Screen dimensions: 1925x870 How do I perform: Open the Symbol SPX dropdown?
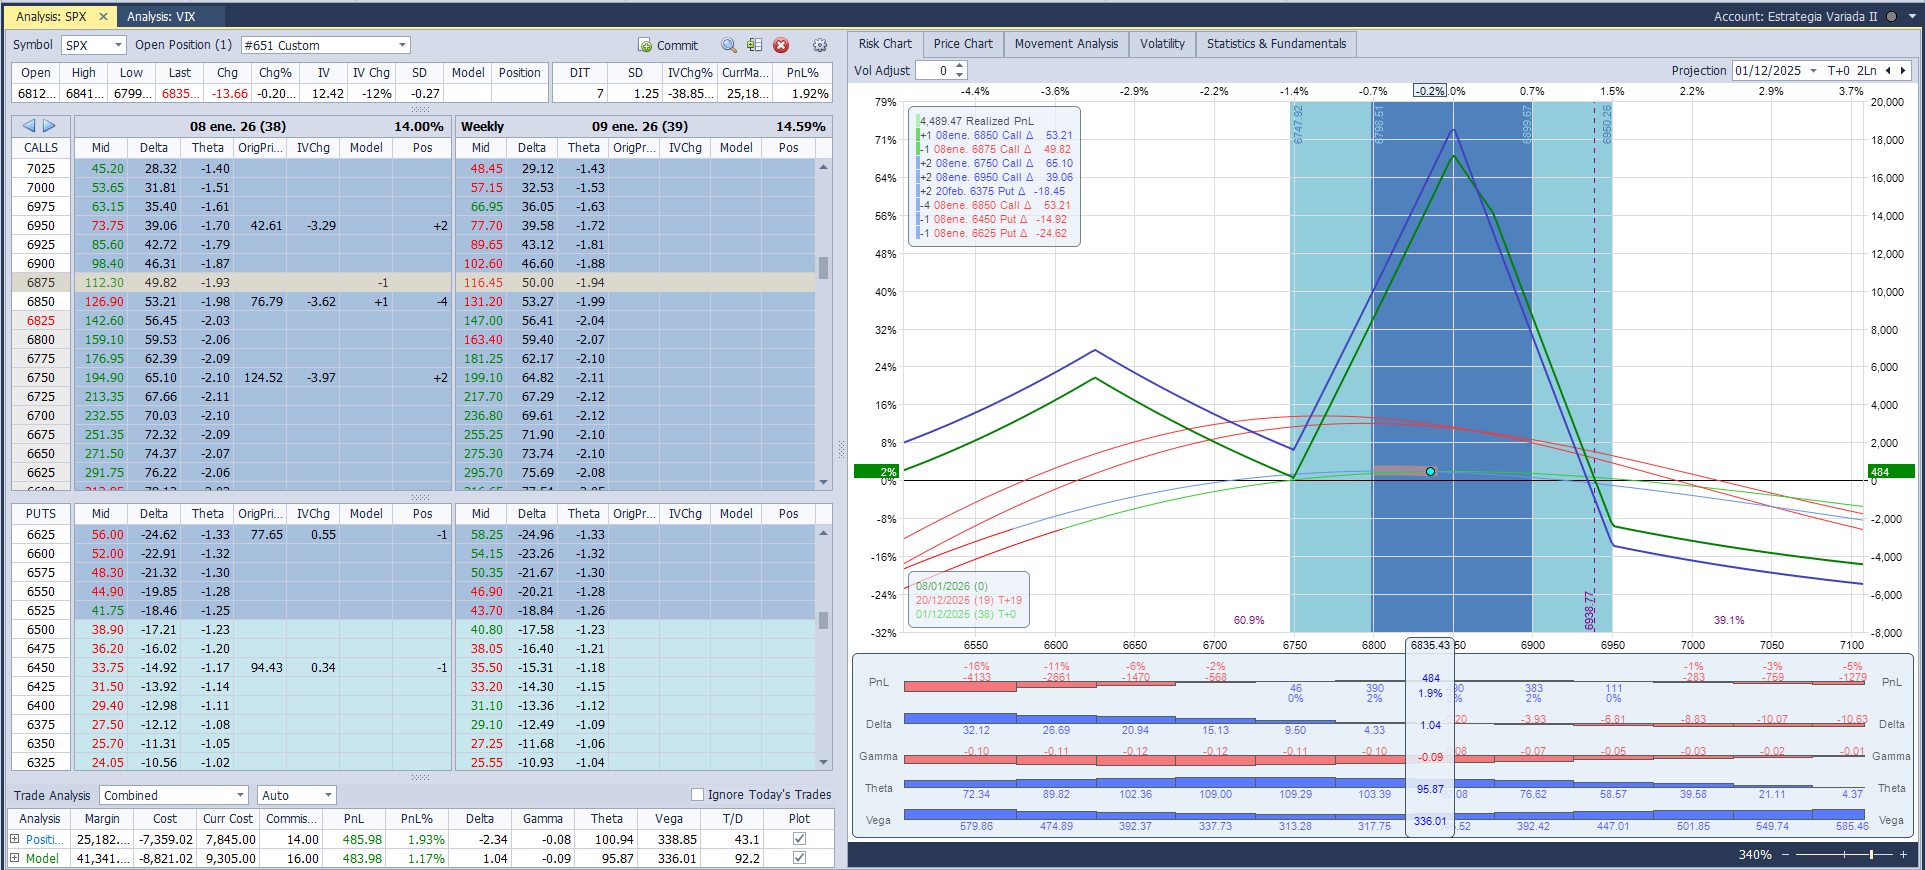coord(118,45)
